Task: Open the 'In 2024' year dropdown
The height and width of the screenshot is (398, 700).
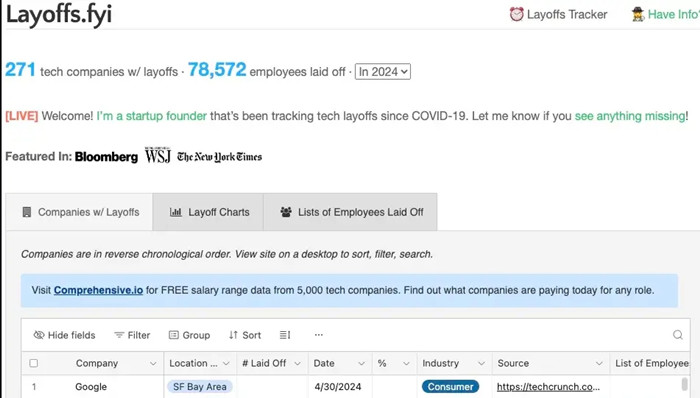Action: coord(383,72)
